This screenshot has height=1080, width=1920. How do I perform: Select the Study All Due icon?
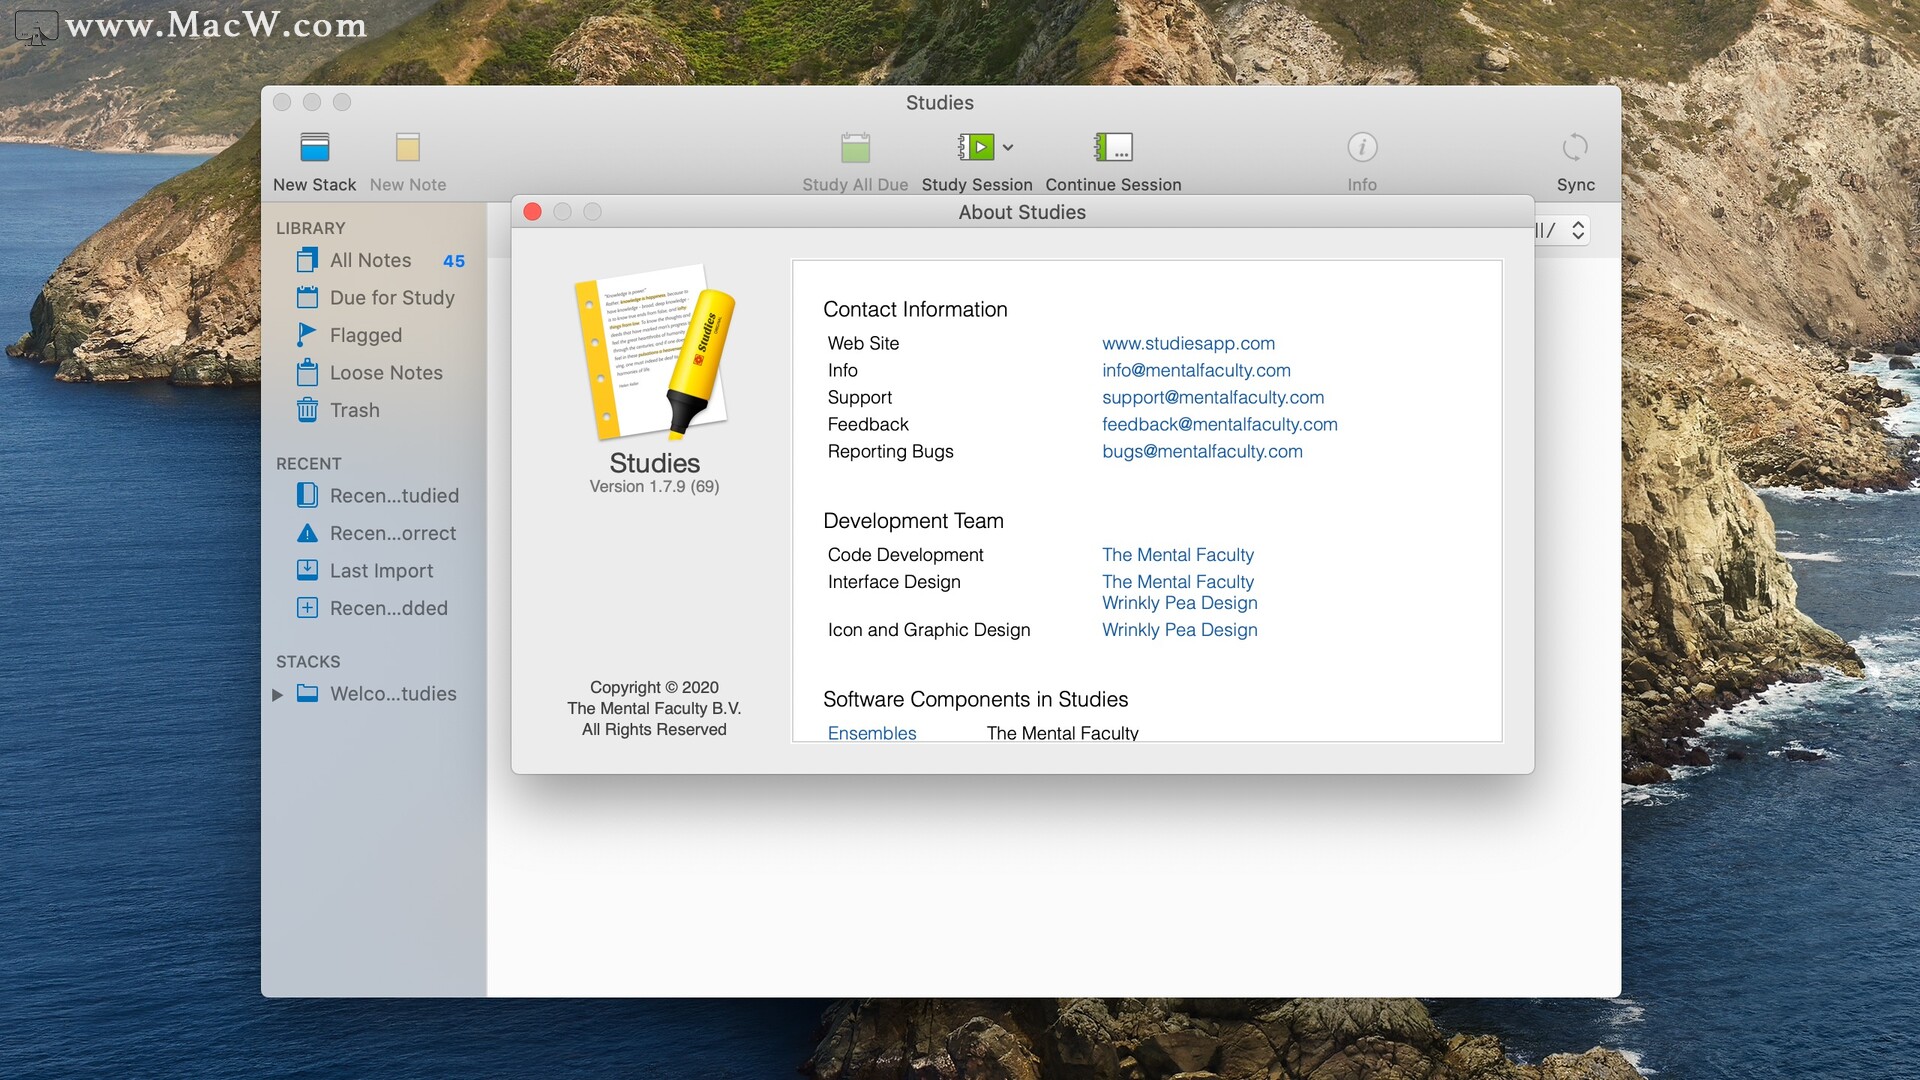855,148
